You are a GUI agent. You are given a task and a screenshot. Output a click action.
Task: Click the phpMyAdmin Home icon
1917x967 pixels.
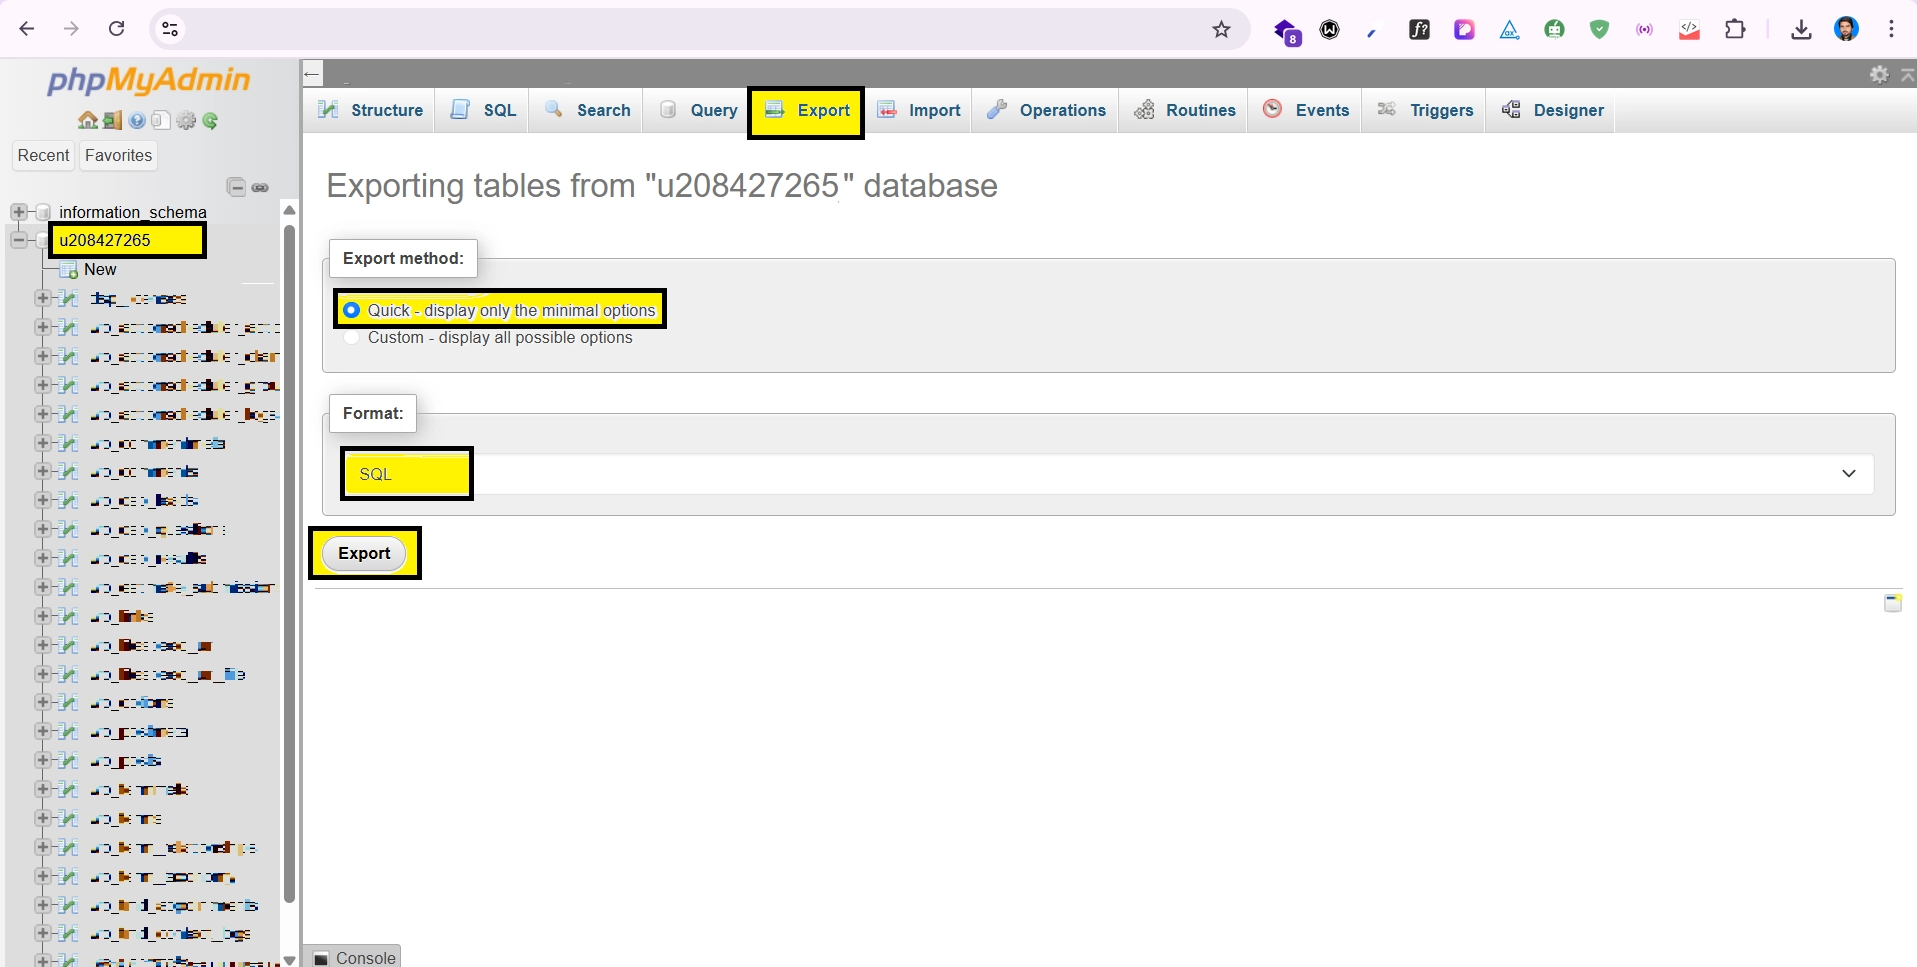pos(87,121)
